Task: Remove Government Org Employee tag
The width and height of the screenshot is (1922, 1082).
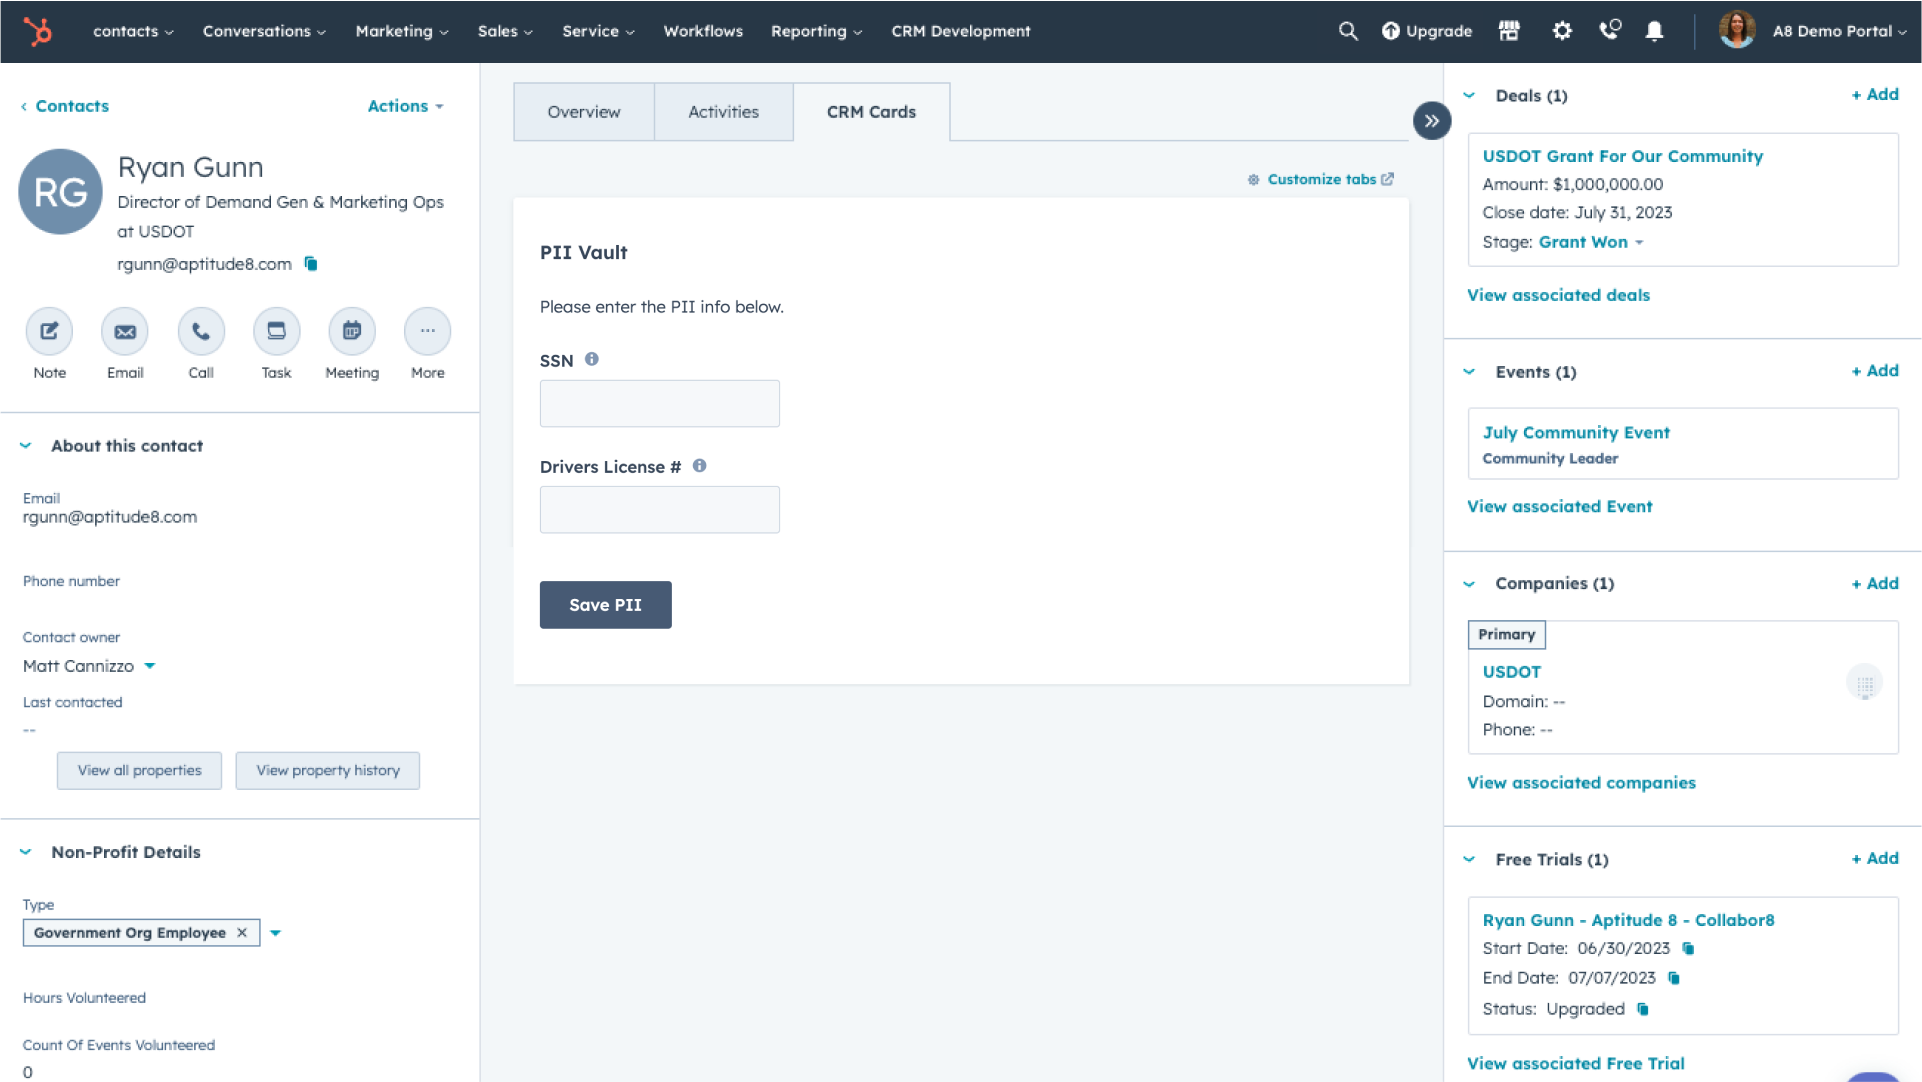Action: [x=242, y=933]
